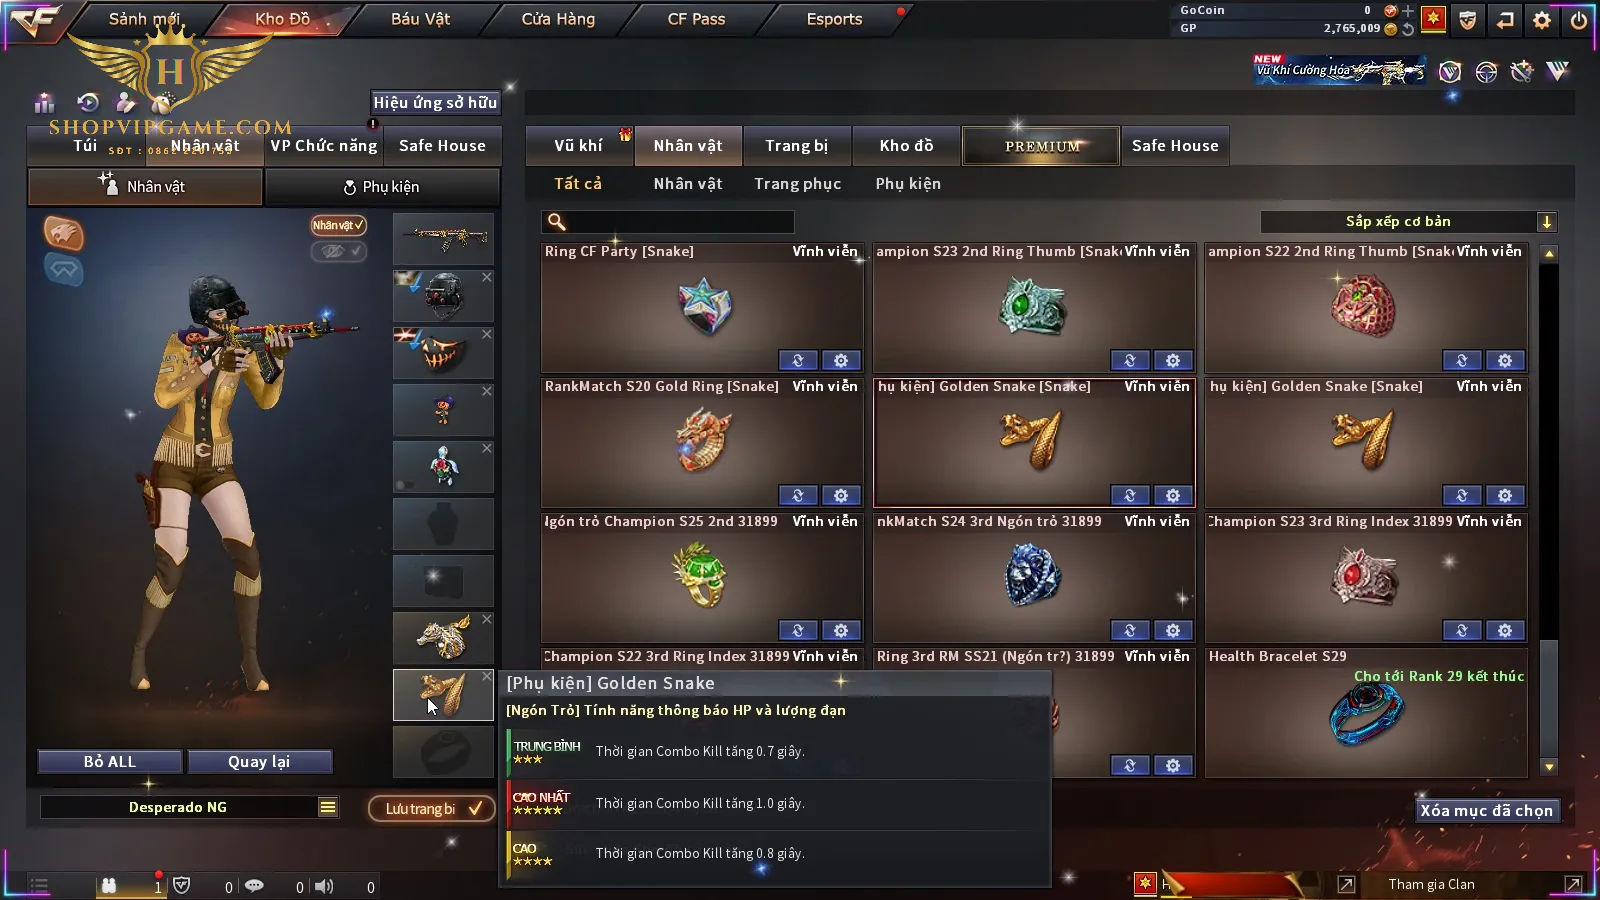1600x900 pixels.
Task: Select the Health Bracelet S29 item thumbnail
Action: [x=1366, y=712]
